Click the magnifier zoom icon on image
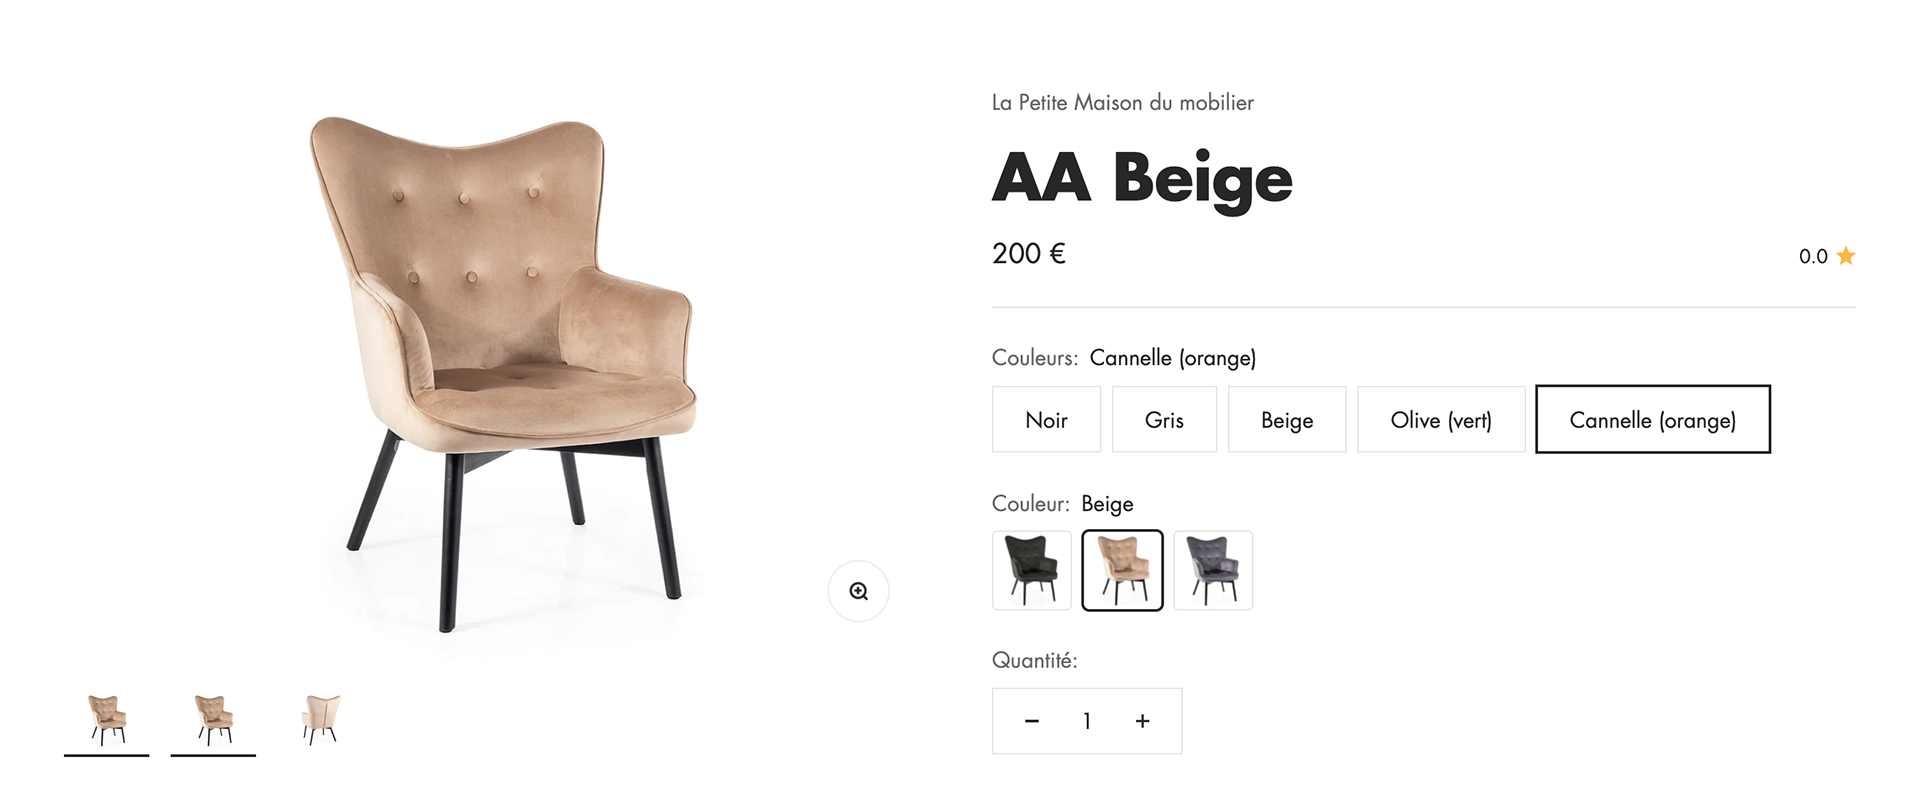Image resolution: width=1920 pixels, height=797 pixels. pyautogui.click(x=858, y=591)
